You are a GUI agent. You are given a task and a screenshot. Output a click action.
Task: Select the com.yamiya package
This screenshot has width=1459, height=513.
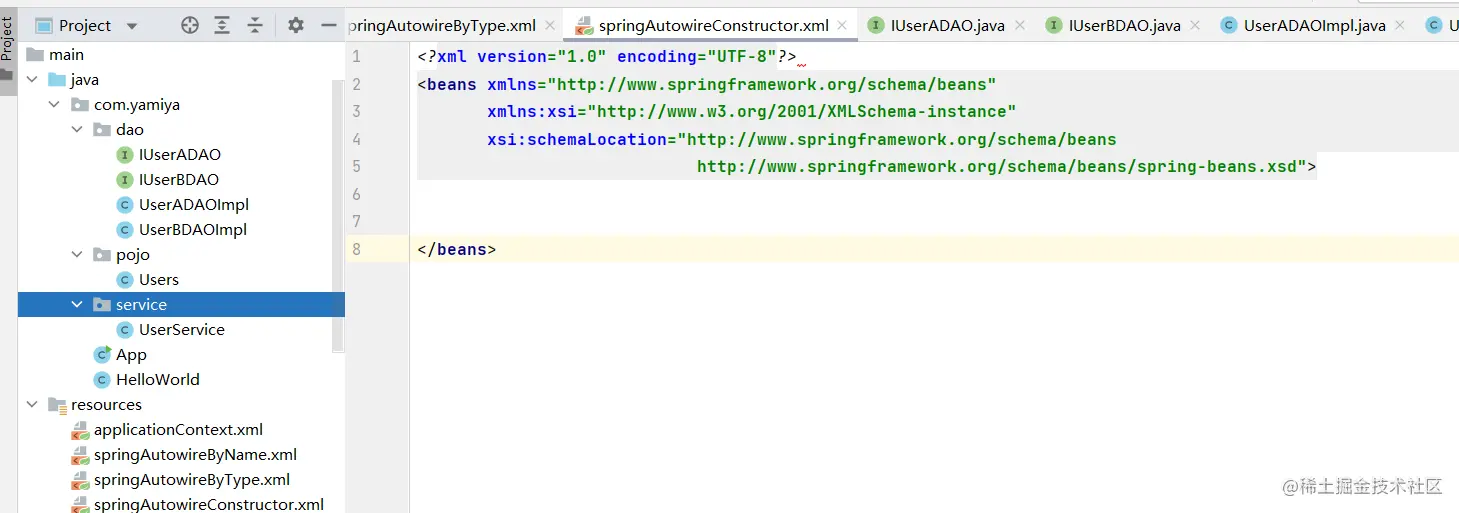pyautogui.click(x=137, y=105)
